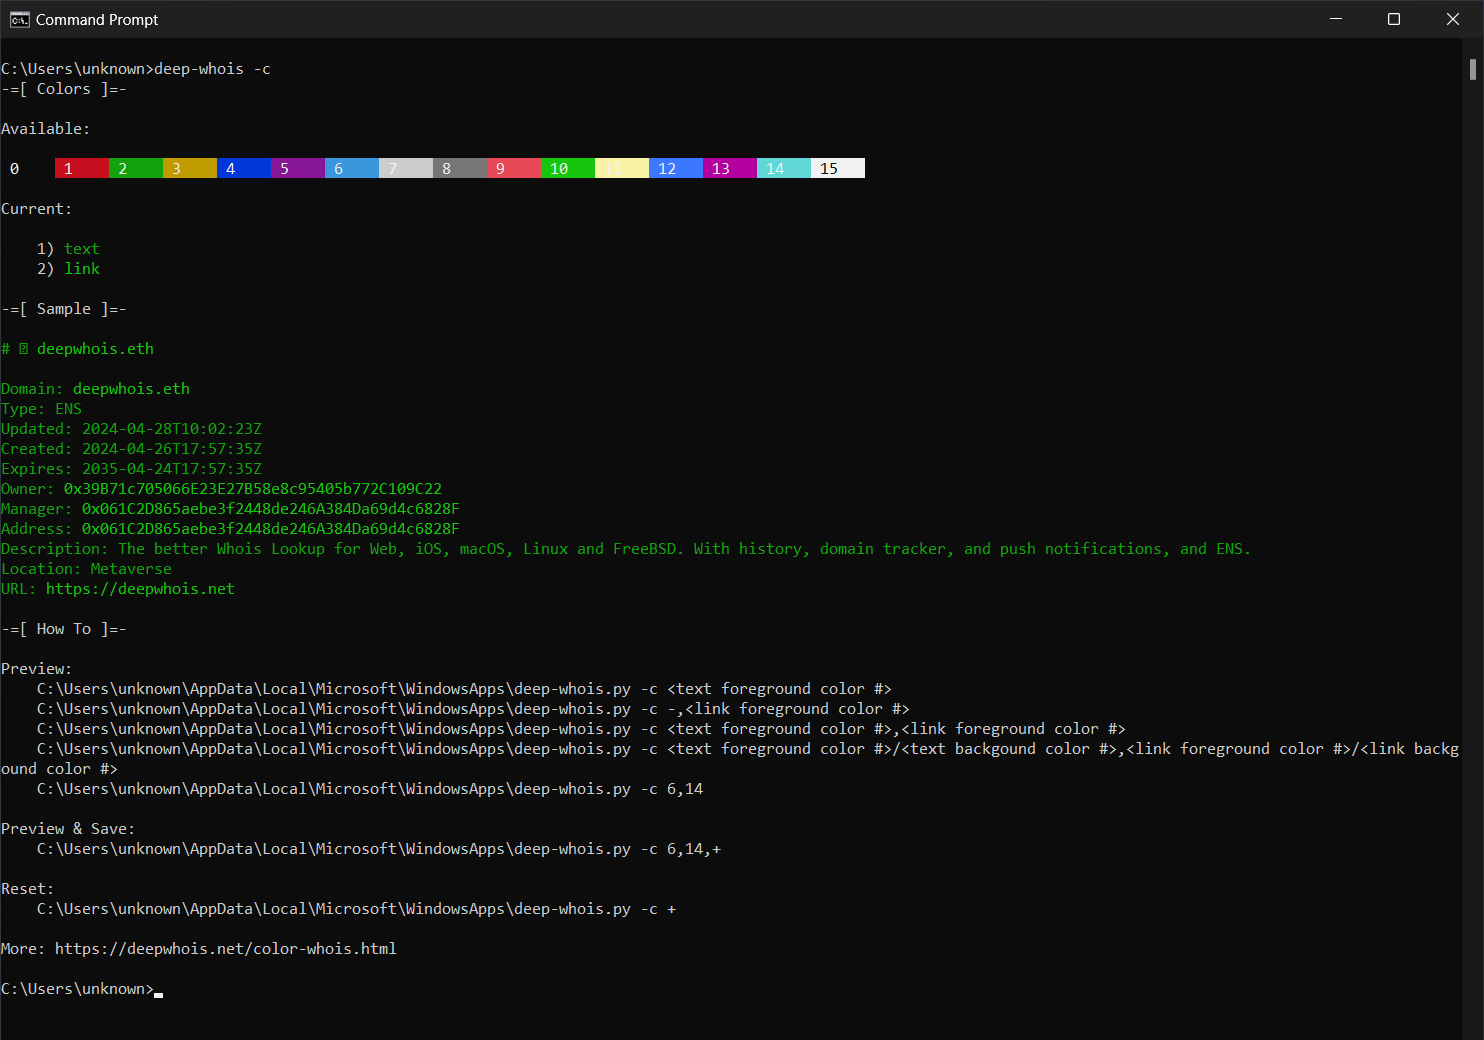Click the green 'link' entry under Current

coord(81,268)
